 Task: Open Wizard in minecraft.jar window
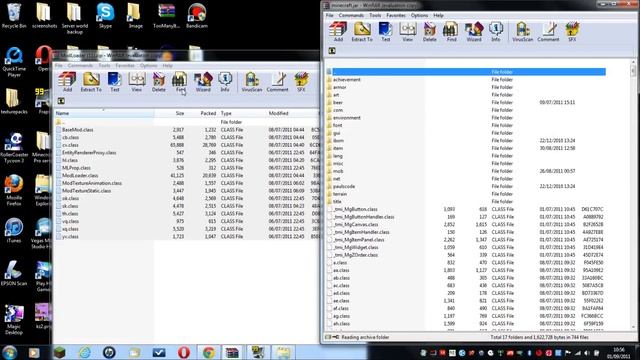tap(474, 32)
